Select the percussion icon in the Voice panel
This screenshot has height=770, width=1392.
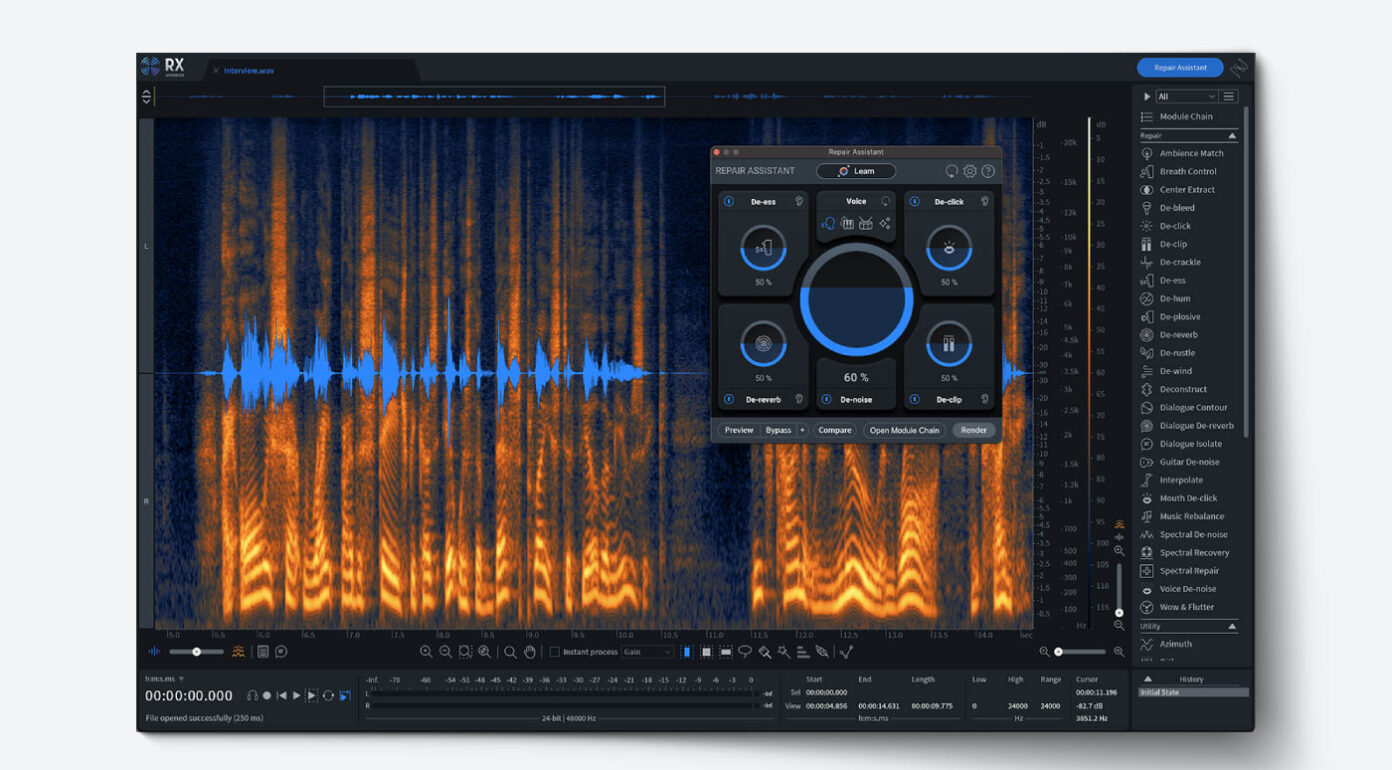(865, 223)
